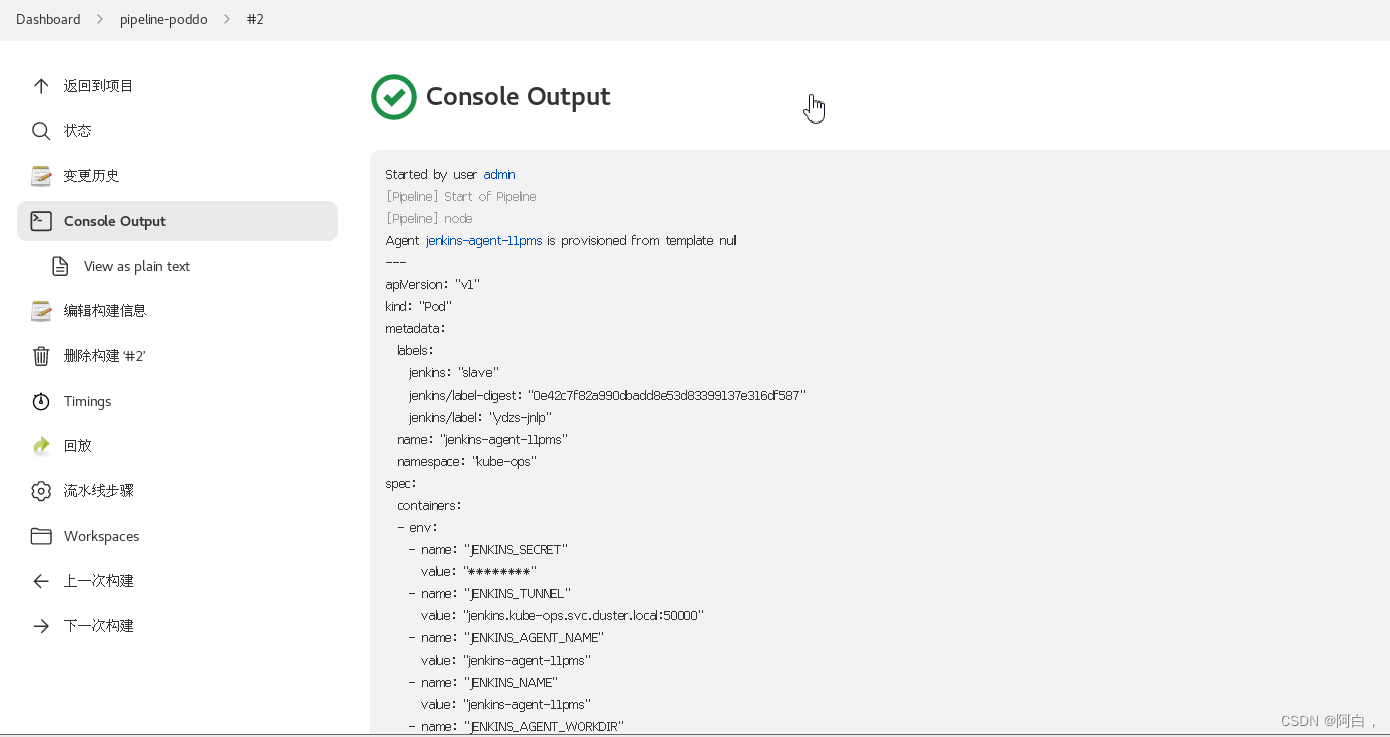The height and width of the screenshot is (737, 1390).
Task: Click the green build success status icon
Action: [x=394, y=97]
